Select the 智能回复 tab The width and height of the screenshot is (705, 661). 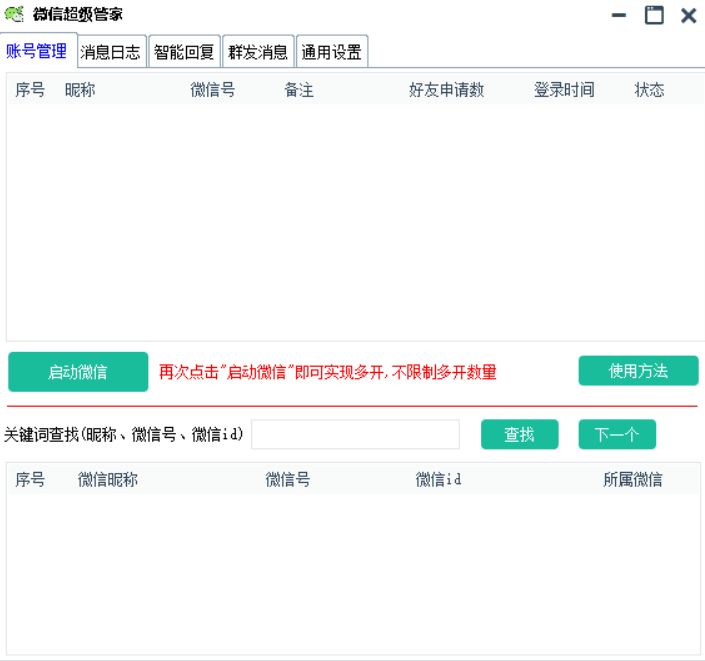(184, 52)
